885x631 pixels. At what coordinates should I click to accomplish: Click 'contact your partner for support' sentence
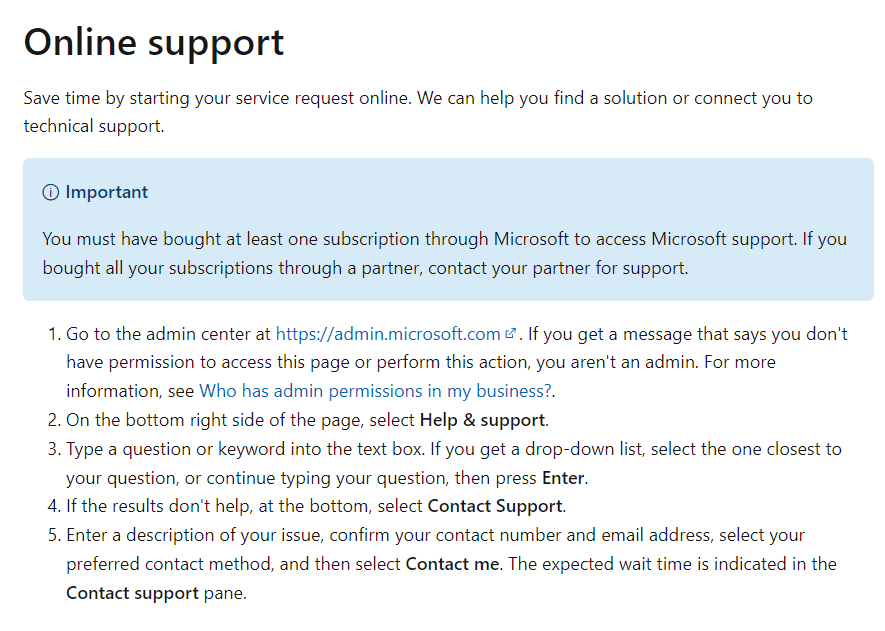point(558,268)
